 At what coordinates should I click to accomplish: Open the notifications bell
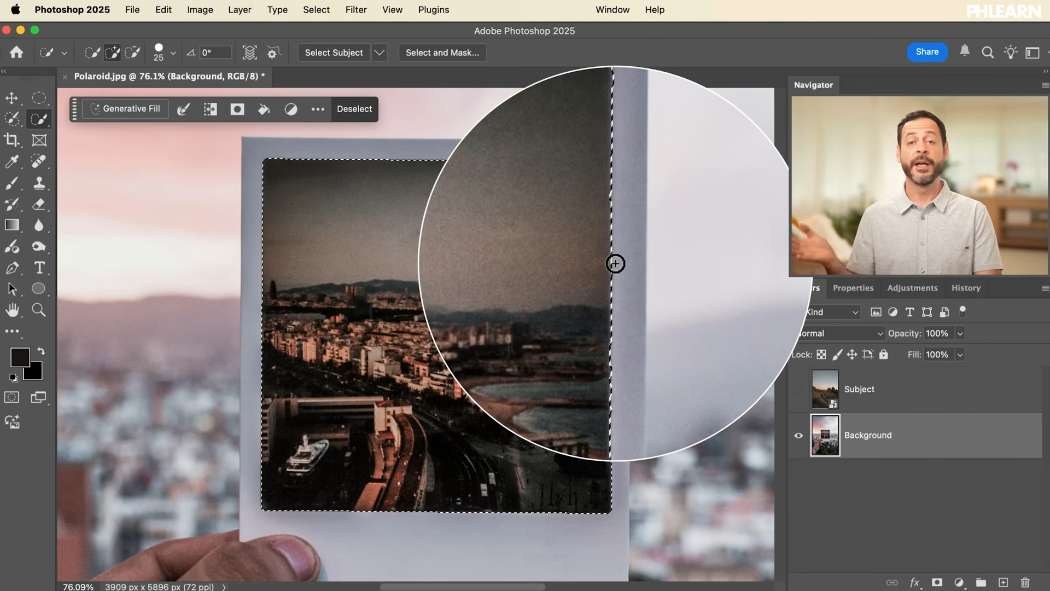(964, 51)
